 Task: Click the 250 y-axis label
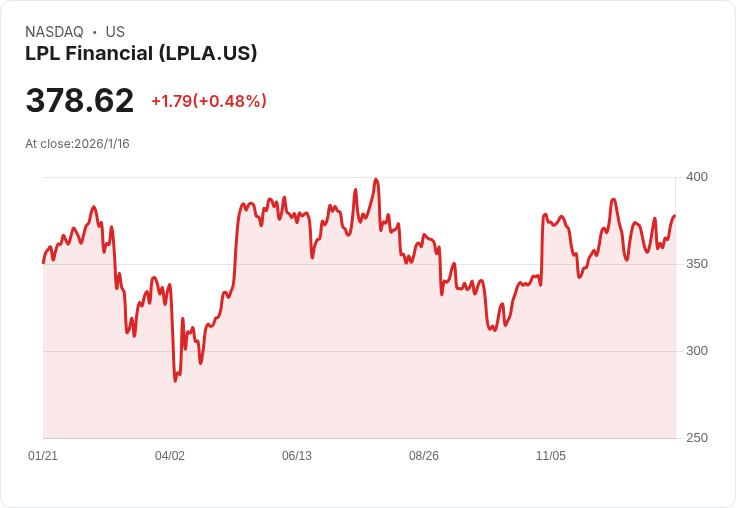(697, 438)
